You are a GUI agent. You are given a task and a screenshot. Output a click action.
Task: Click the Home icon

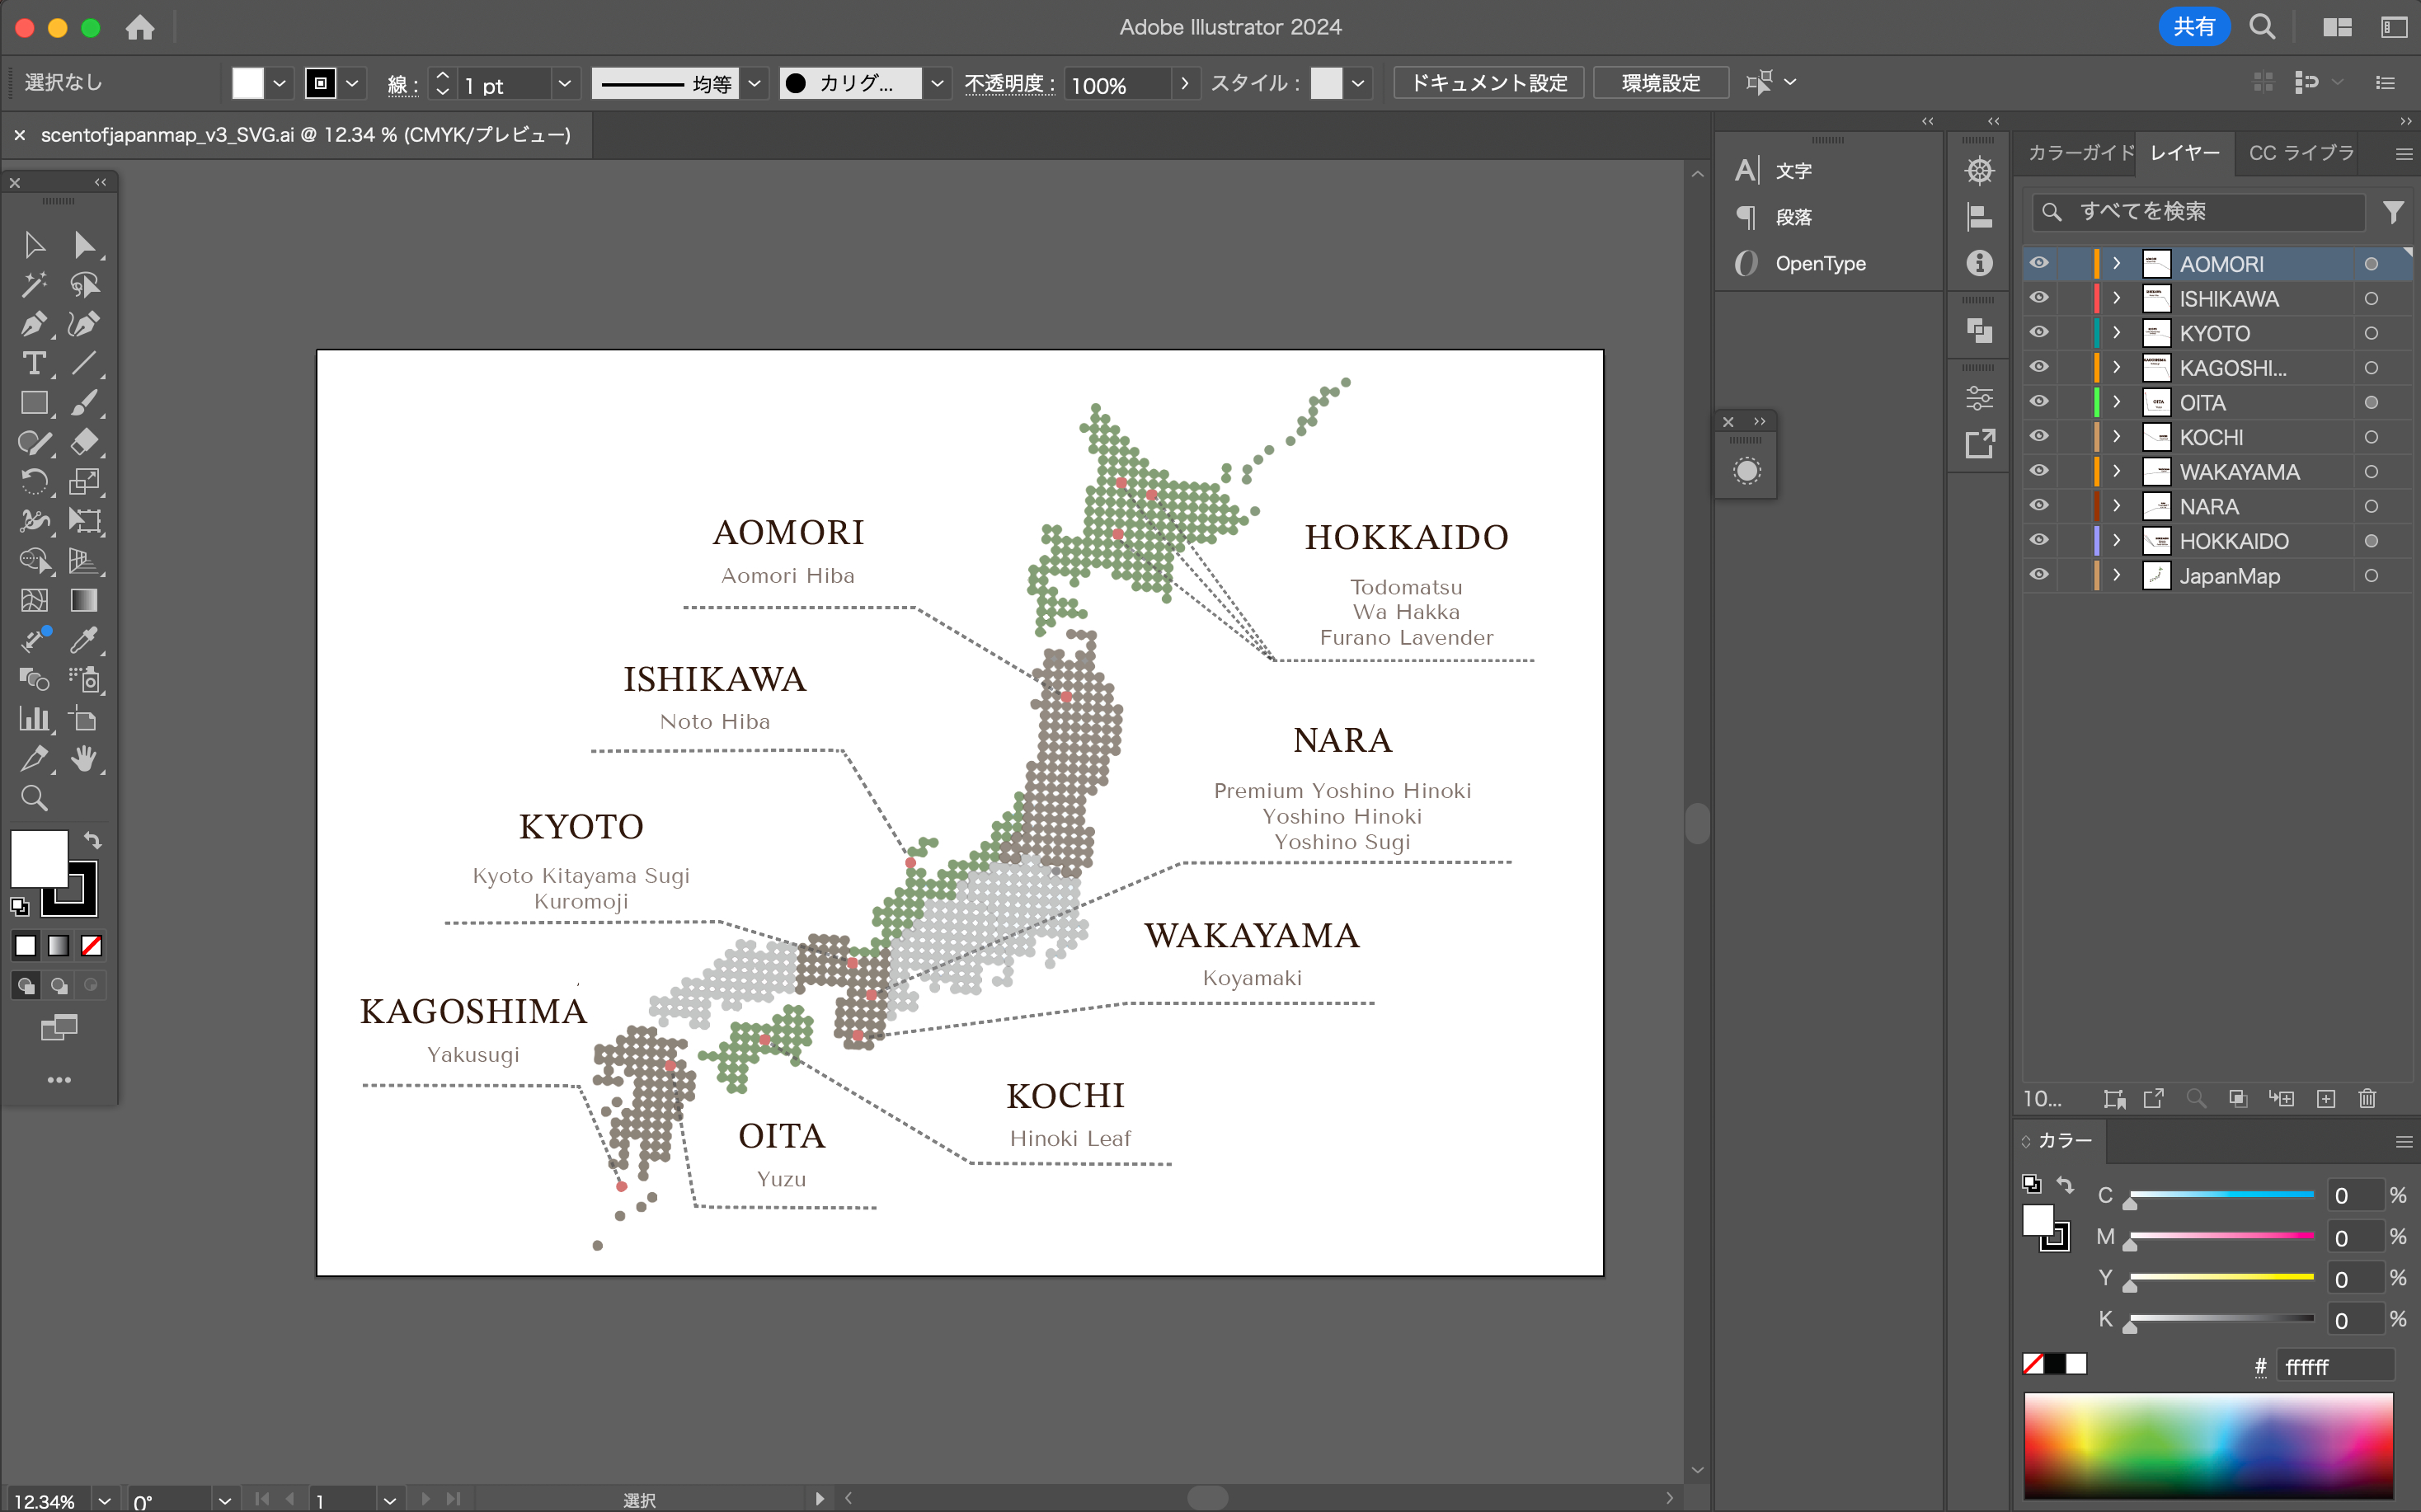point(140,27)
